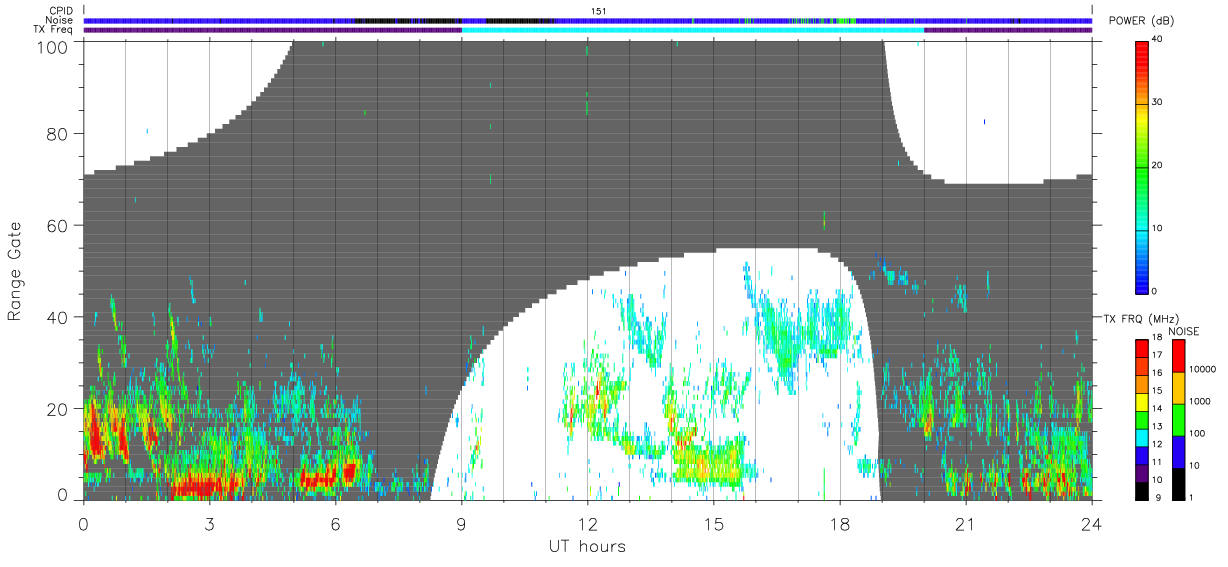Click the CPID value 151
This screenshot has height=567, width=1228.
pyautogui.click(x=599, y=11)
